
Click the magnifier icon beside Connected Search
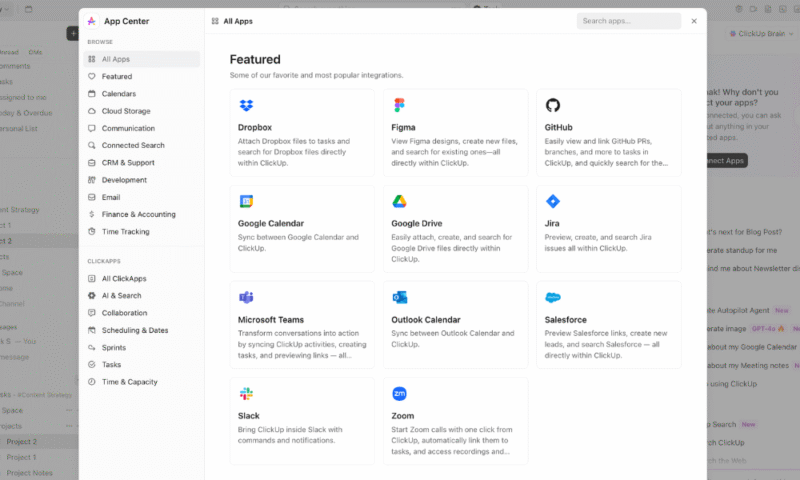click(92, 145)
